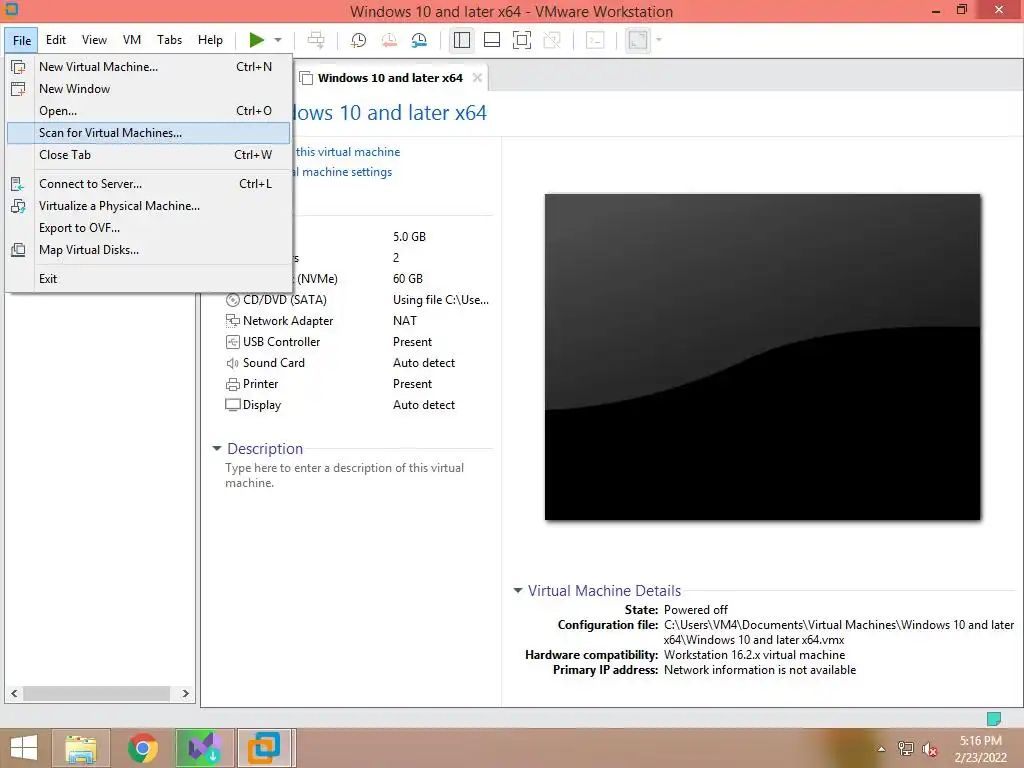Click the Sound Card device icon
This screenshot has width=1024, height=768.
coord(232,363)
